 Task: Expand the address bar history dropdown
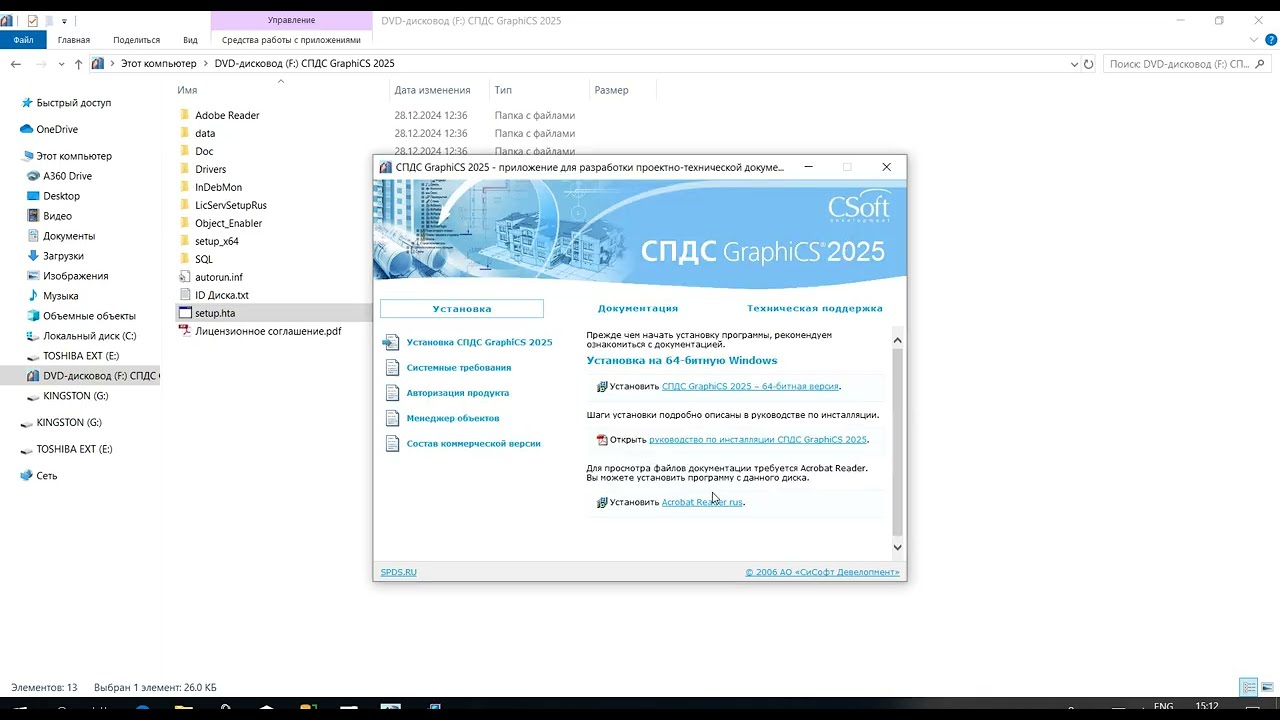point(1074,64)
